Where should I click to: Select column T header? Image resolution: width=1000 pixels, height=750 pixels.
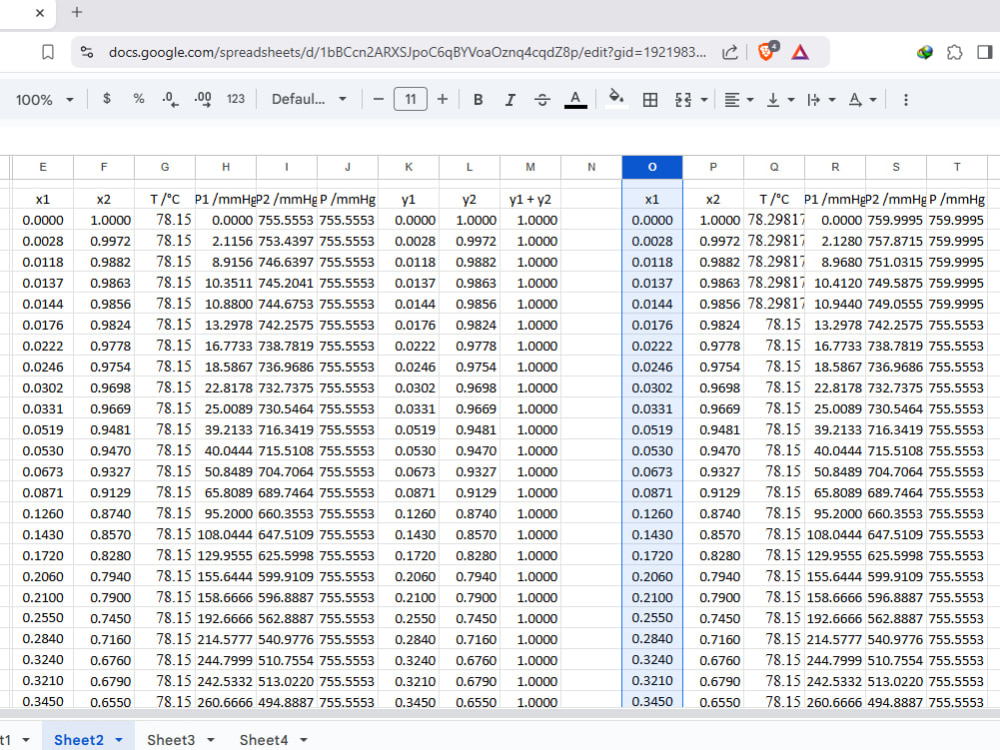tap(957, 167)
